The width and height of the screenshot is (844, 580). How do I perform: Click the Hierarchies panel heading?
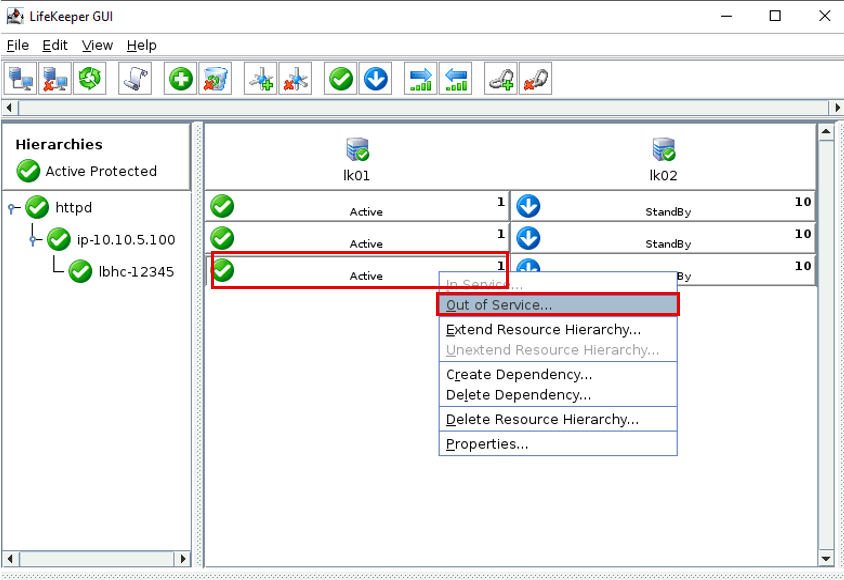pos(59,144)
